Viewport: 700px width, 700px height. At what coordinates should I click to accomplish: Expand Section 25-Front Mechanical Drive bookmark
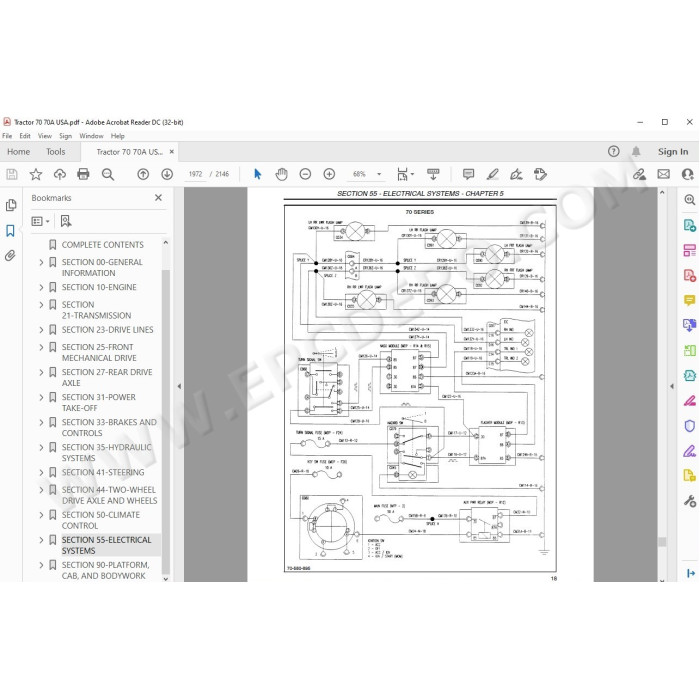point(41,347)
